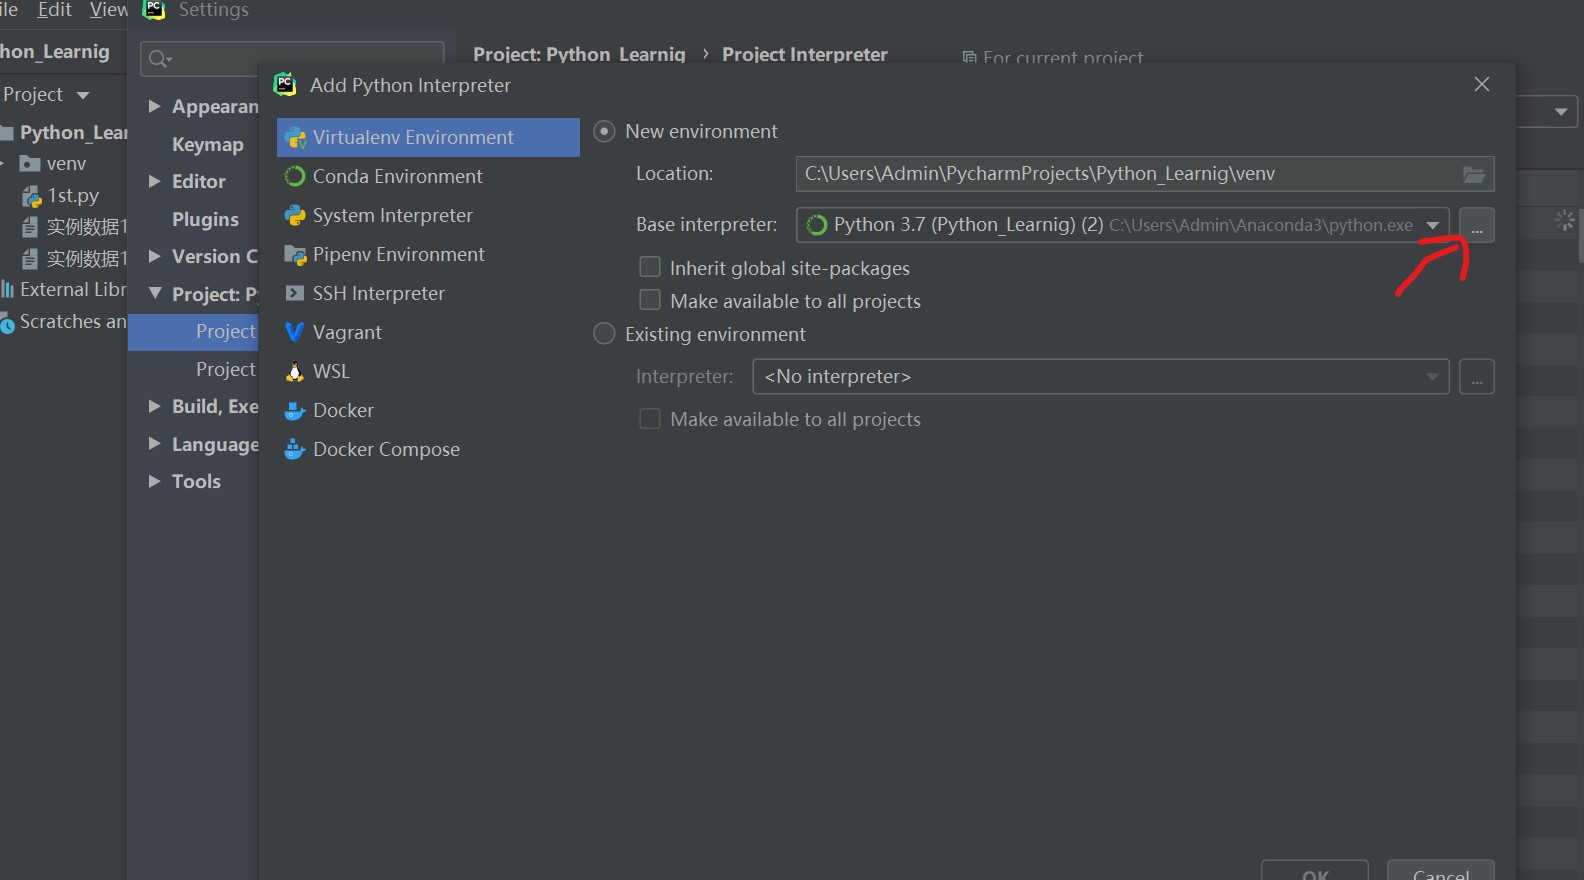Screen dimensions: 1584x880
Task: Open View menu
Action: click(x=108, y=10)
